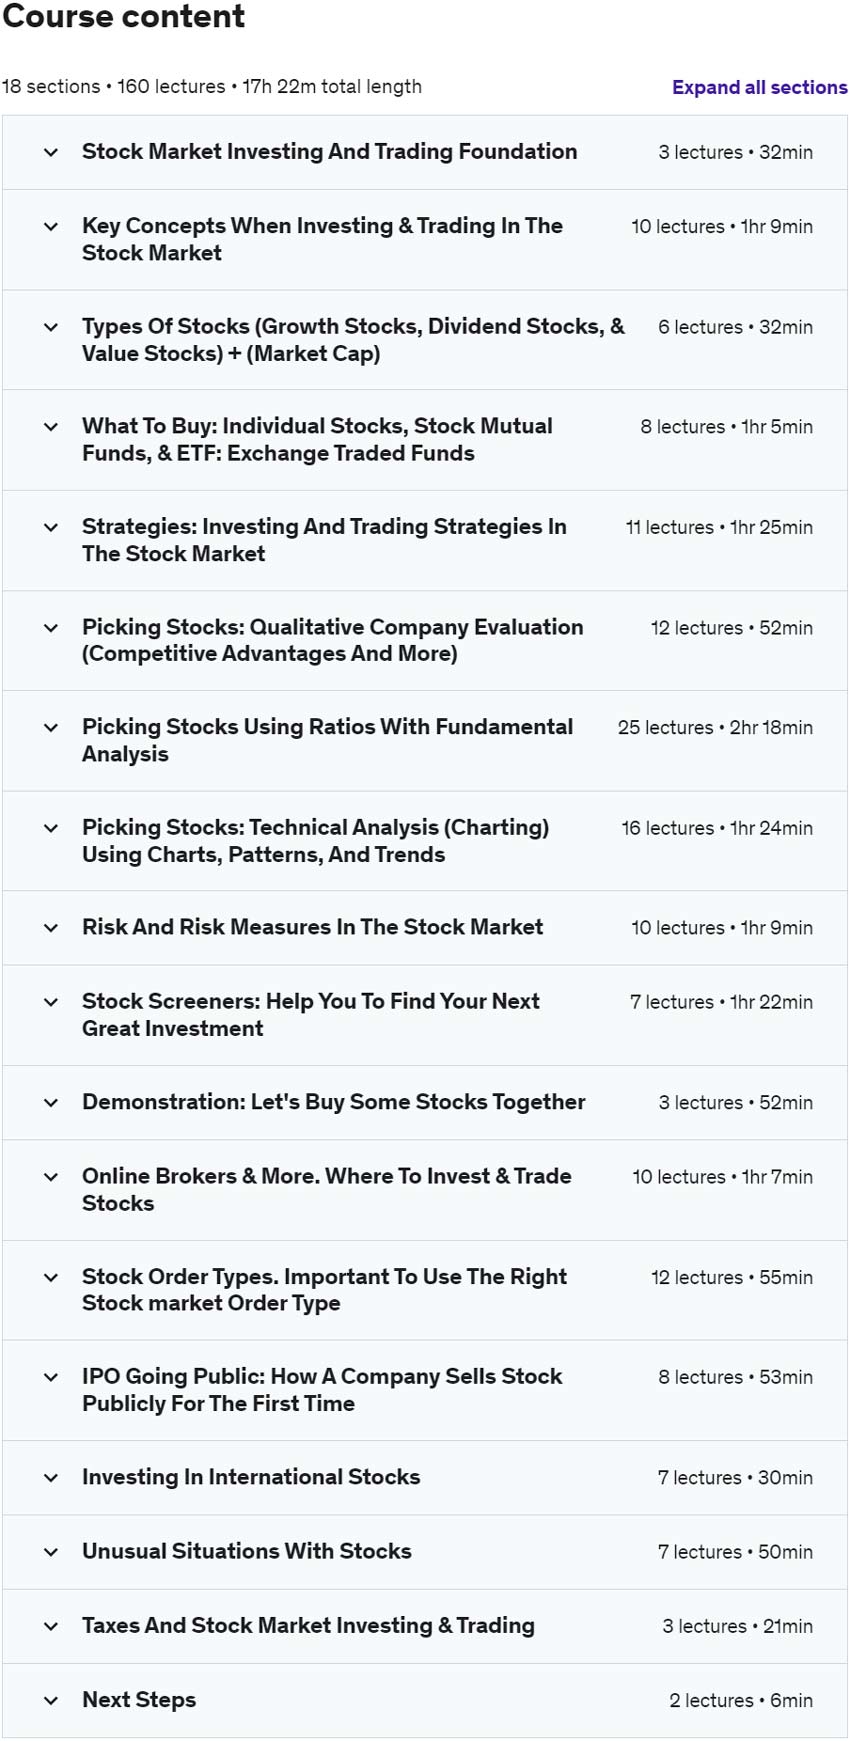The height and width of the screenshot is (1741, 850).
Task: Click arrow beside Risk And Risk Measures
Action: coord(51,928)
